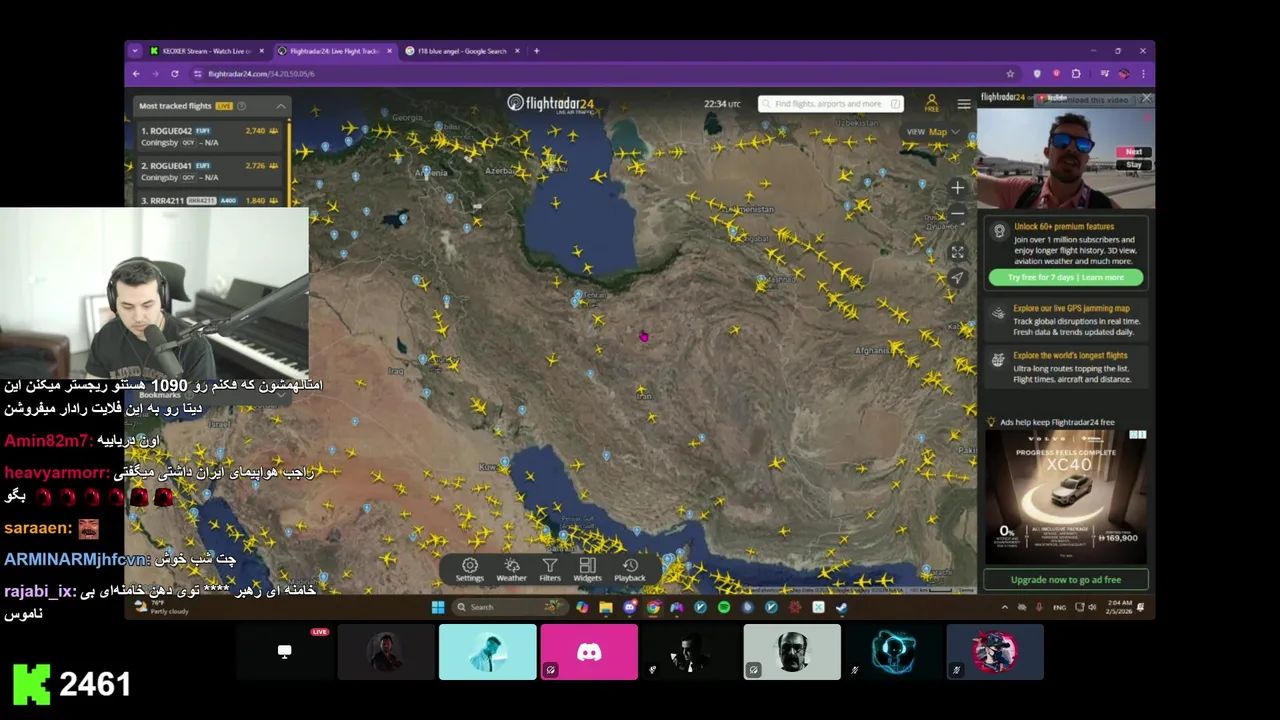Select ROGUE041 in most tracked flights
The image size is (1280, 720).
(x=211, y=171)
